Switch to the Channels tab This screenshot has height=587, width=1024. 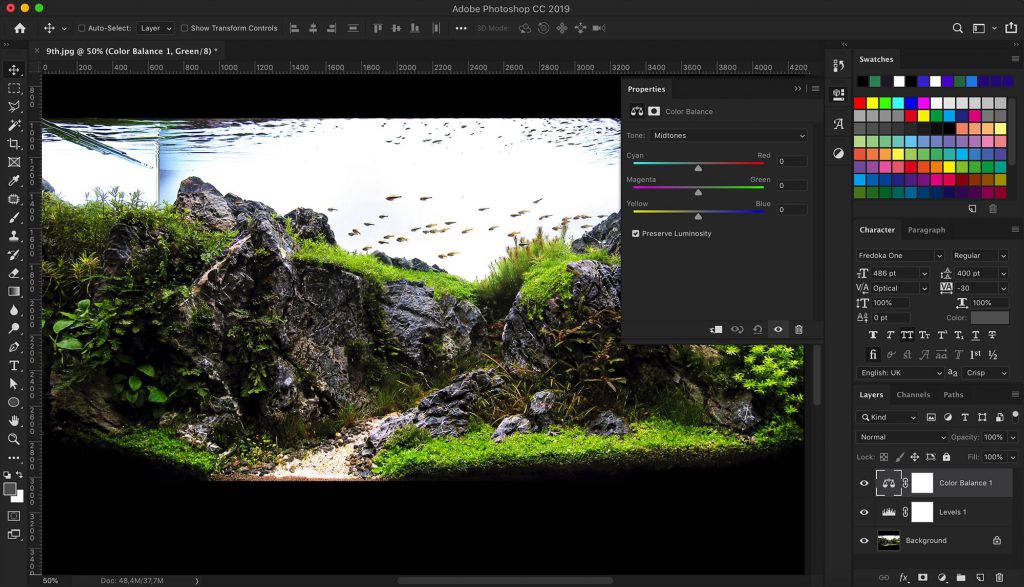913,394
